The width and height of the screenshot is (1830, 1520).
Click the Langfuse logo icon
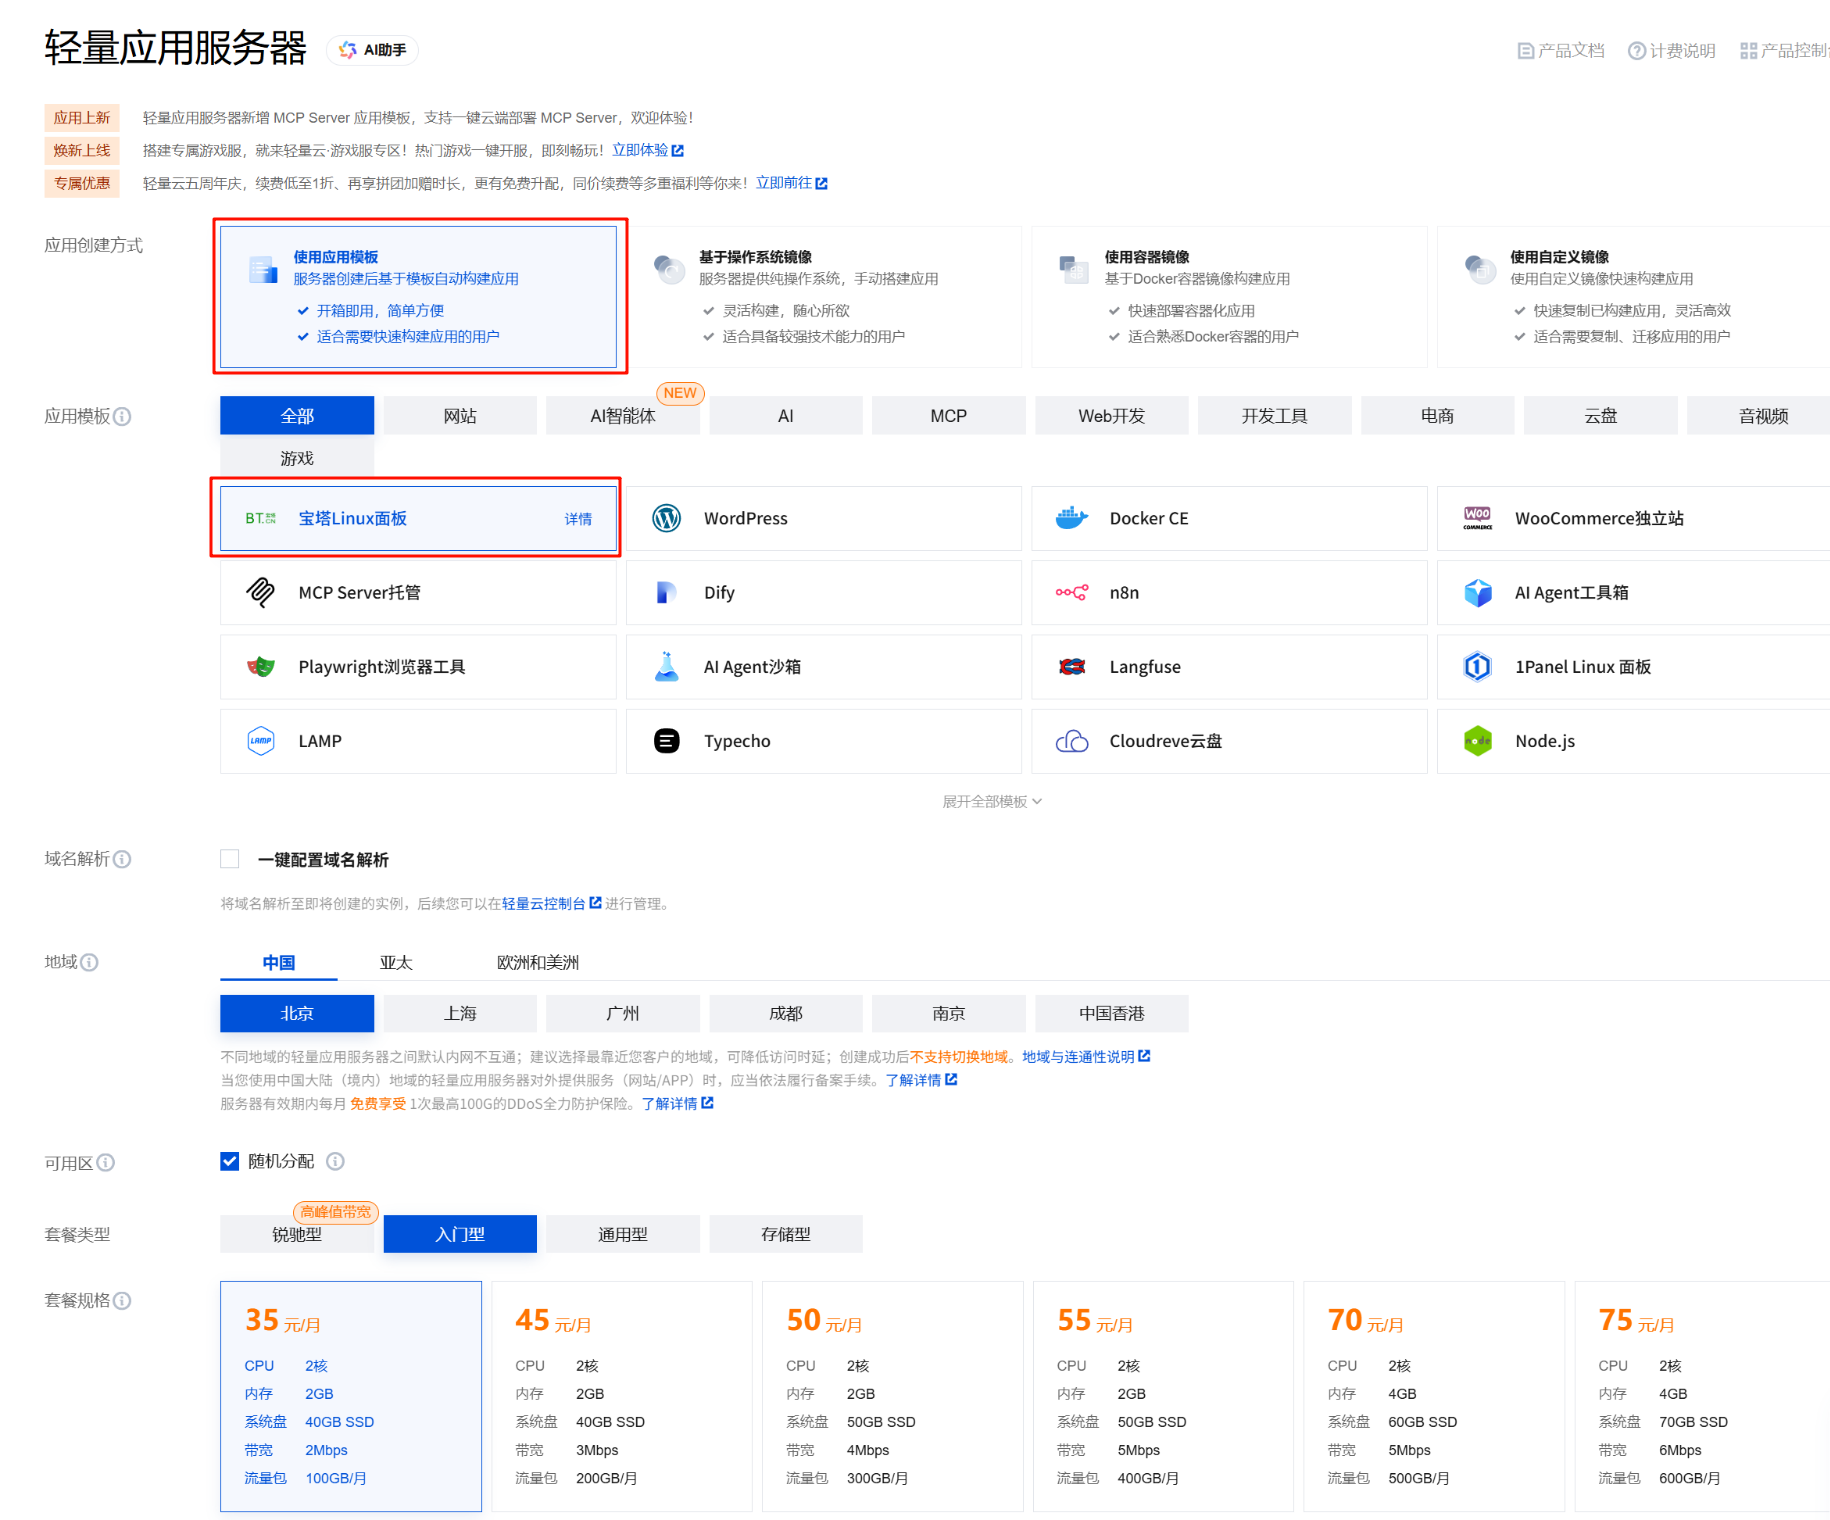(1072, 666)
